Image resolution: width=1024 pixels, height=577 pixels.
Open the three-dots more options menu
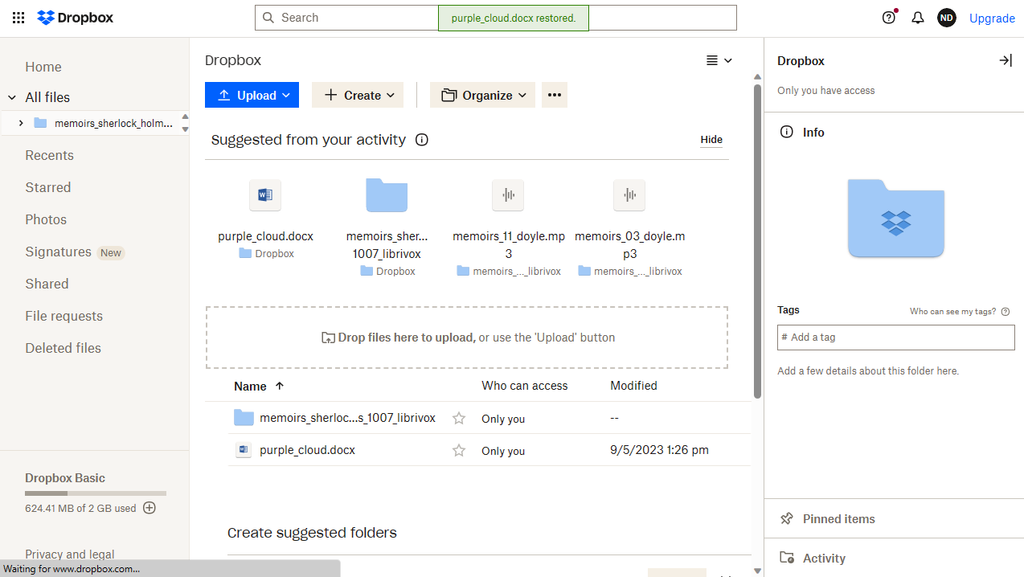point(555,95)
